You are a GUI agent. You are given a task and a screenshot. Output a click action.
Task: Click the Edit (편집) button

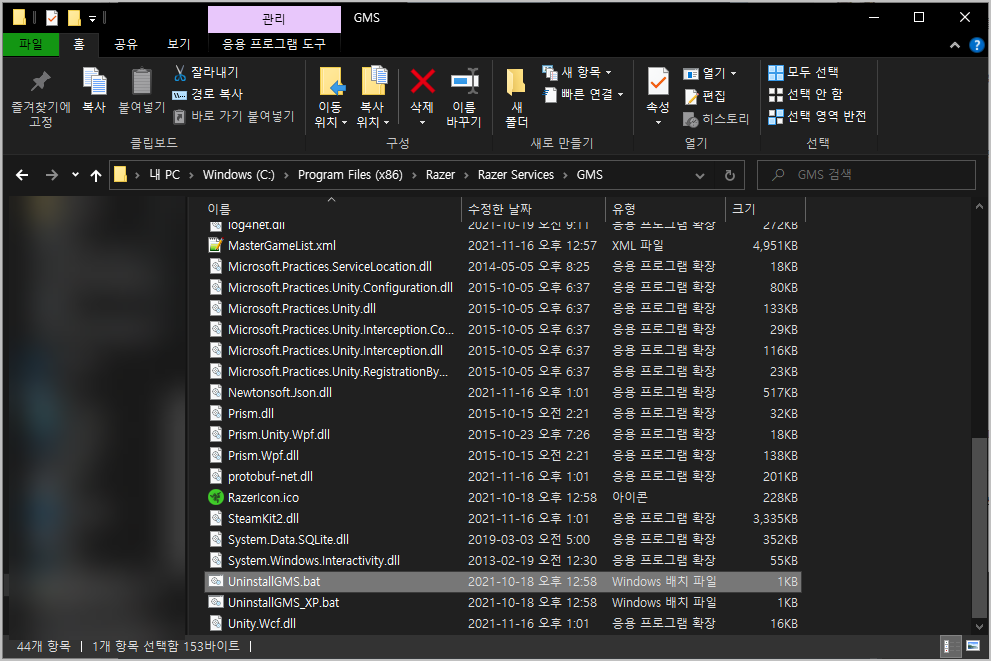[705, 96]
